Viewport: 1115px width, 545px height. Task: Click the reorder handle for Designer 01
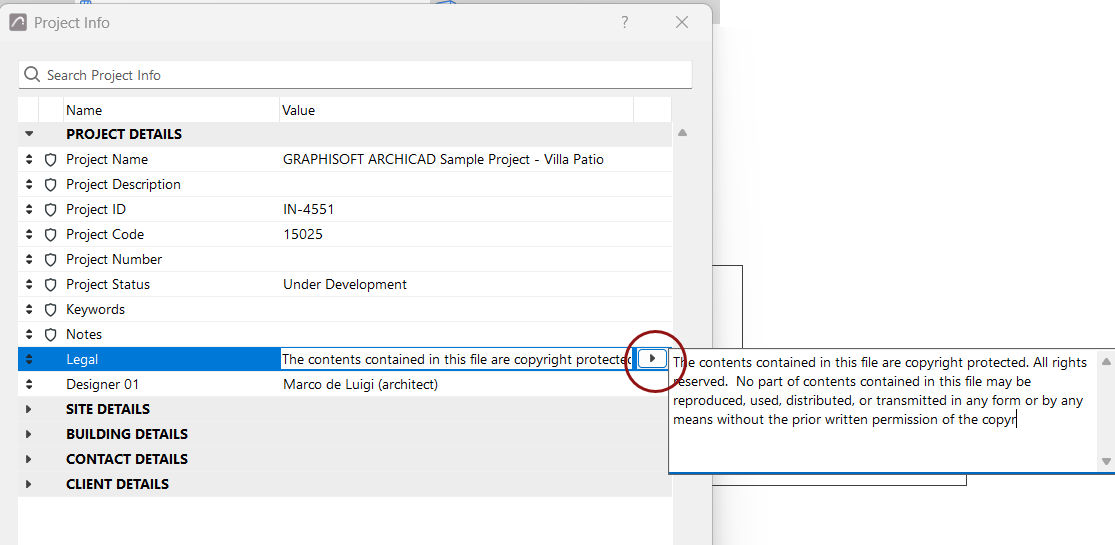(29, 384)
